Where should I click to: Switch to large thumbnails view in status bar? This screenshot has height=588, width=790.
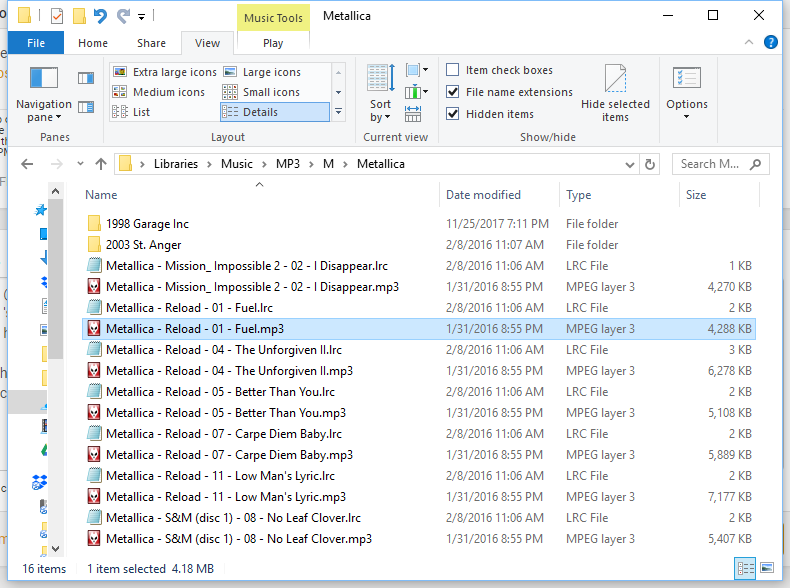coord(767,568)
